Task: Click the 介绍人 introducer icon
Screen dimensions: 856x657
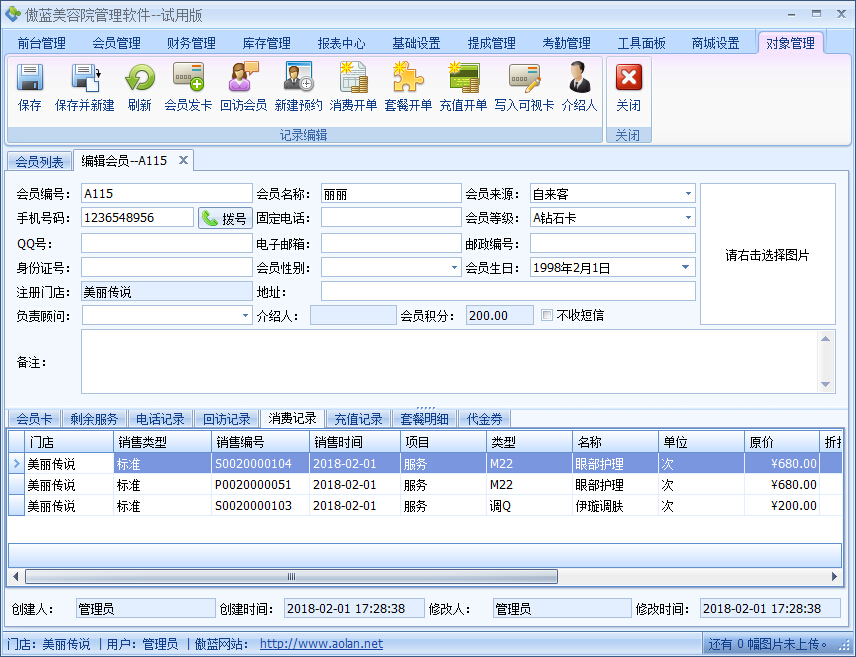Action: coord(577,85)
